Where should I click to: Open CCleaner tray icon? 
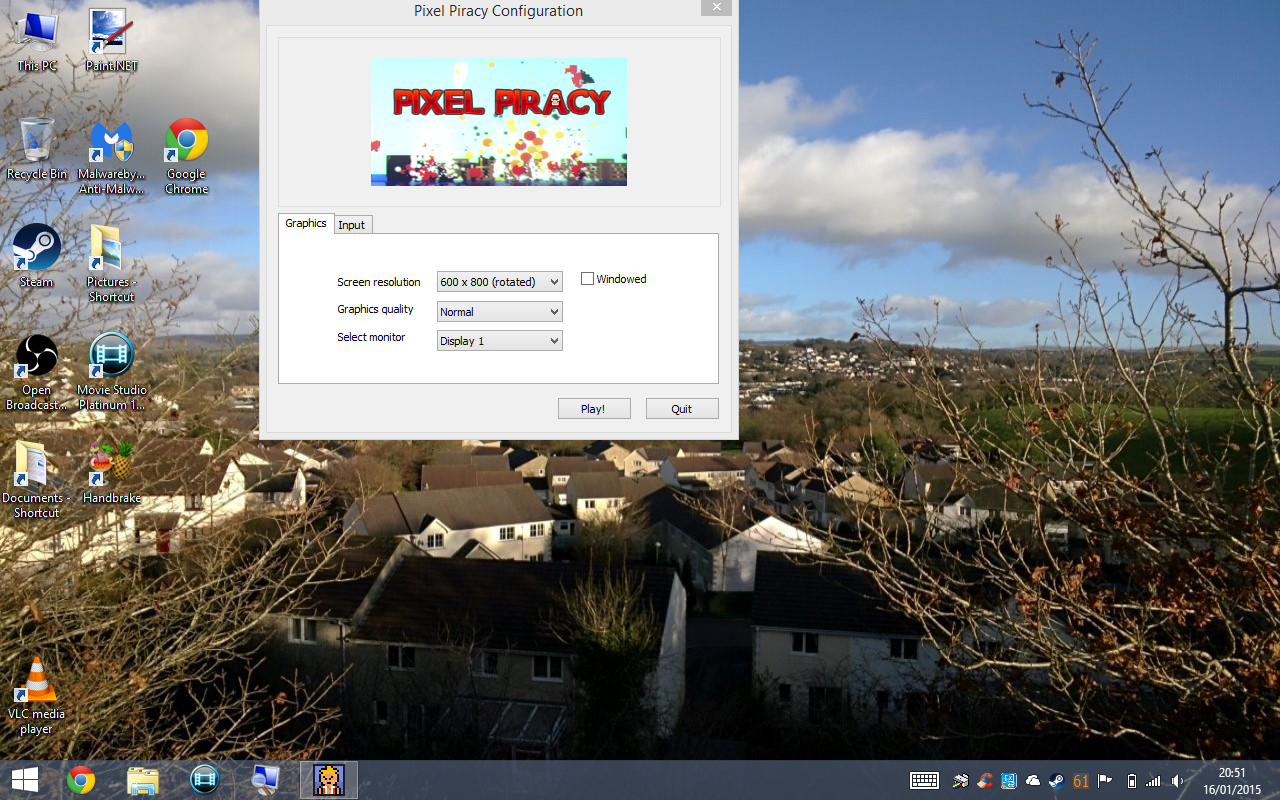pyautogui.click(x=985, y=781)
